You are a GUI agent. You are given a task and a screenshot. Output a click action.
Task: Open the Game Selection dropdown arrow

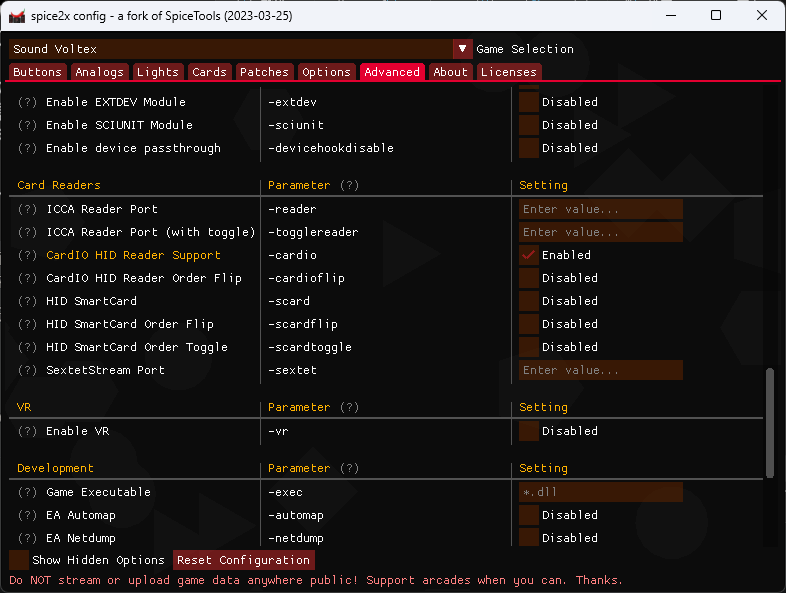462,49
